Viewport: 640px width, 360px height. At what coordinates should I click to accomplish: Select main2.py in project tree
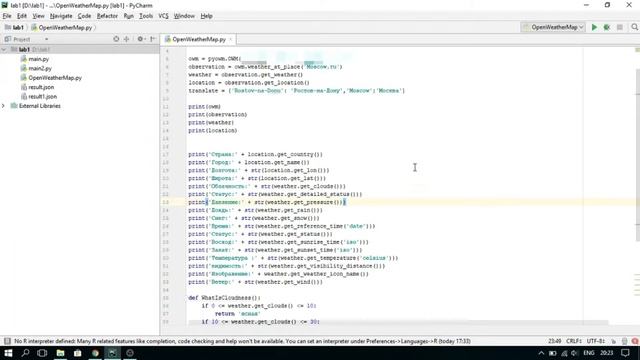pos(40,68)
